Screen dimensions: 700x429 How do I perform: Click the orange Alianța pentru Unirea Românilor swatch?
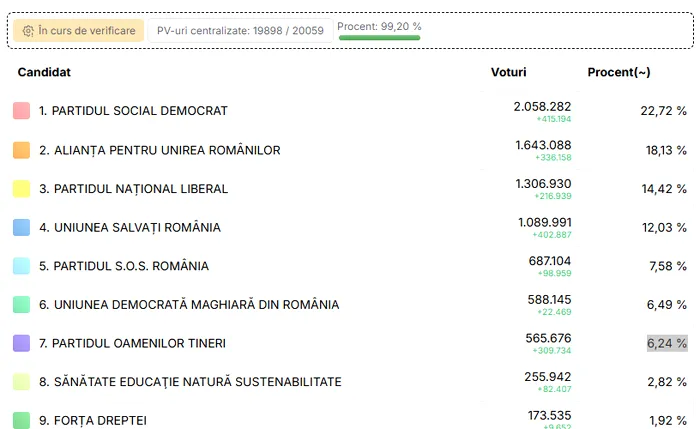pos(21,150)
